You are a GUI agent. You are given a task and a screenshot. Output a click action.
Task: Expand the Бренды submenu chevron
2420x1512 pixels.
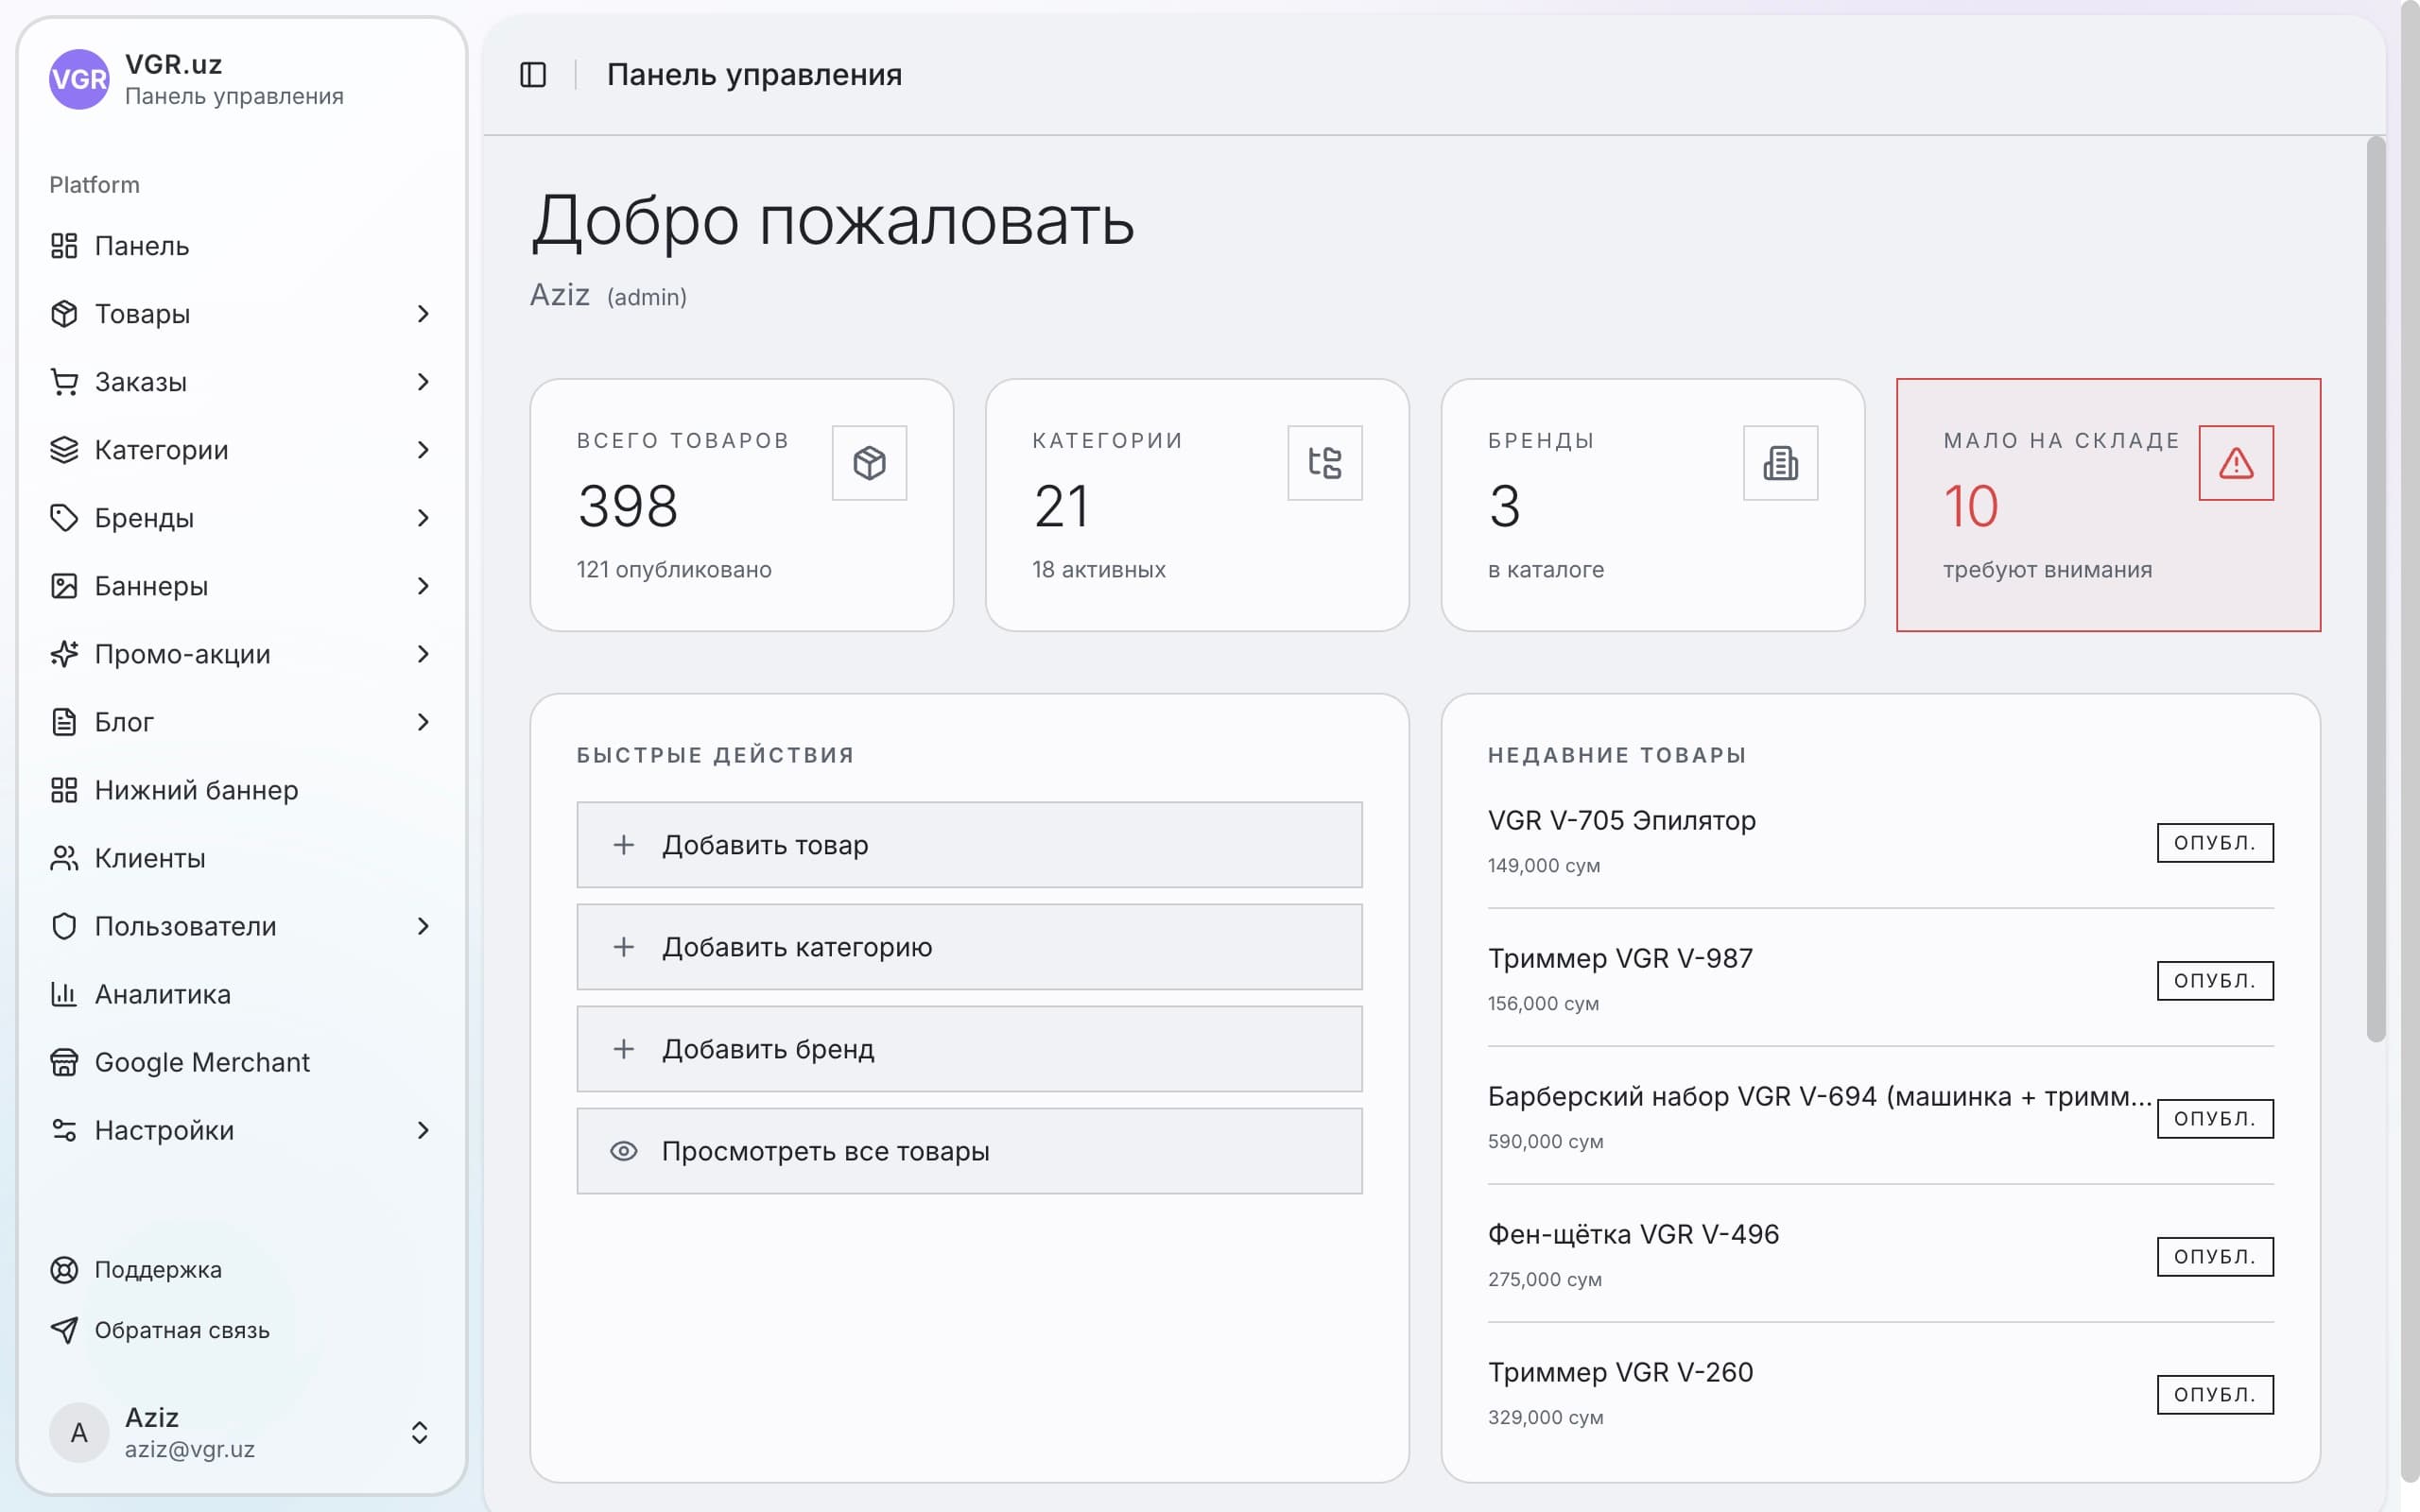point(423,518)
